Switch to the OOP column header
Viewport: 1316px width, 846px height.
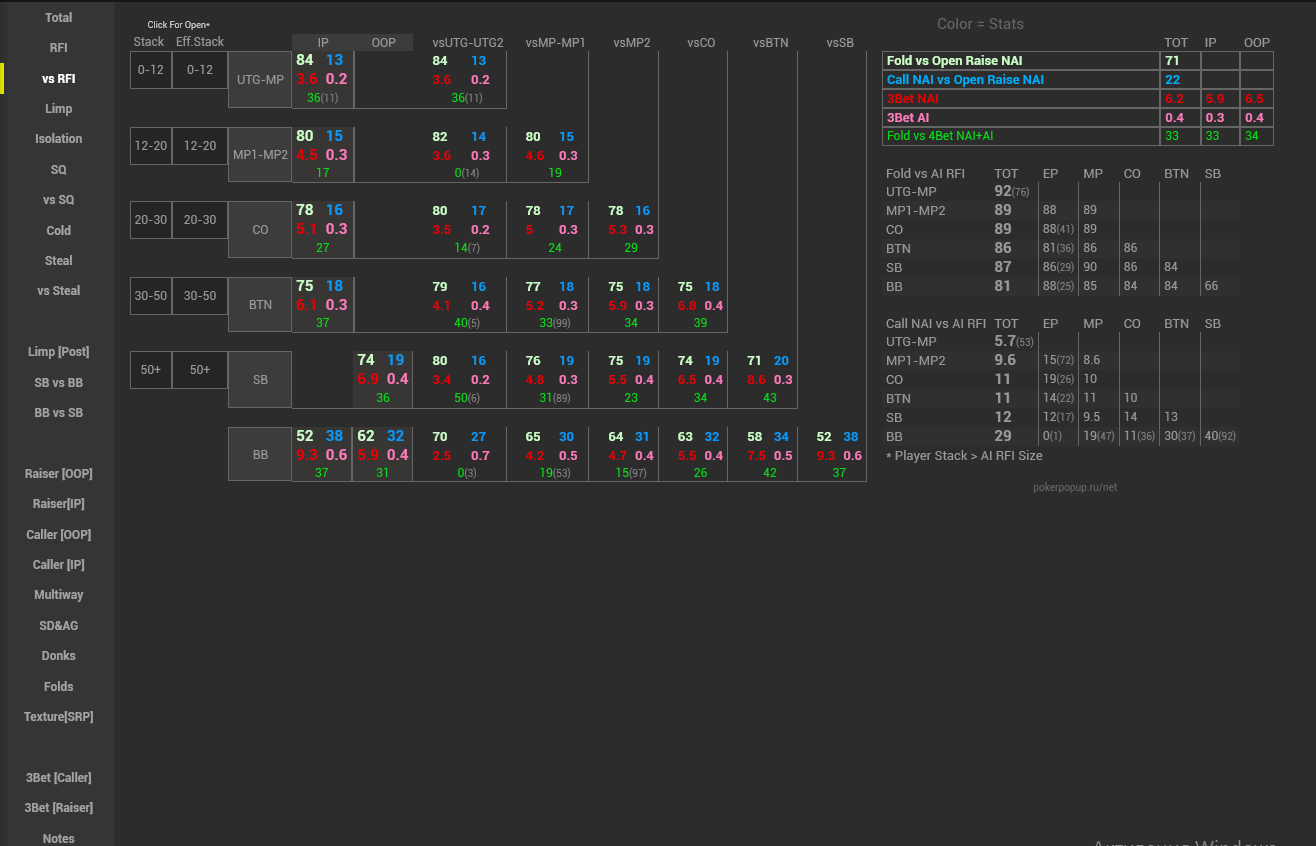tap(383, 43)
